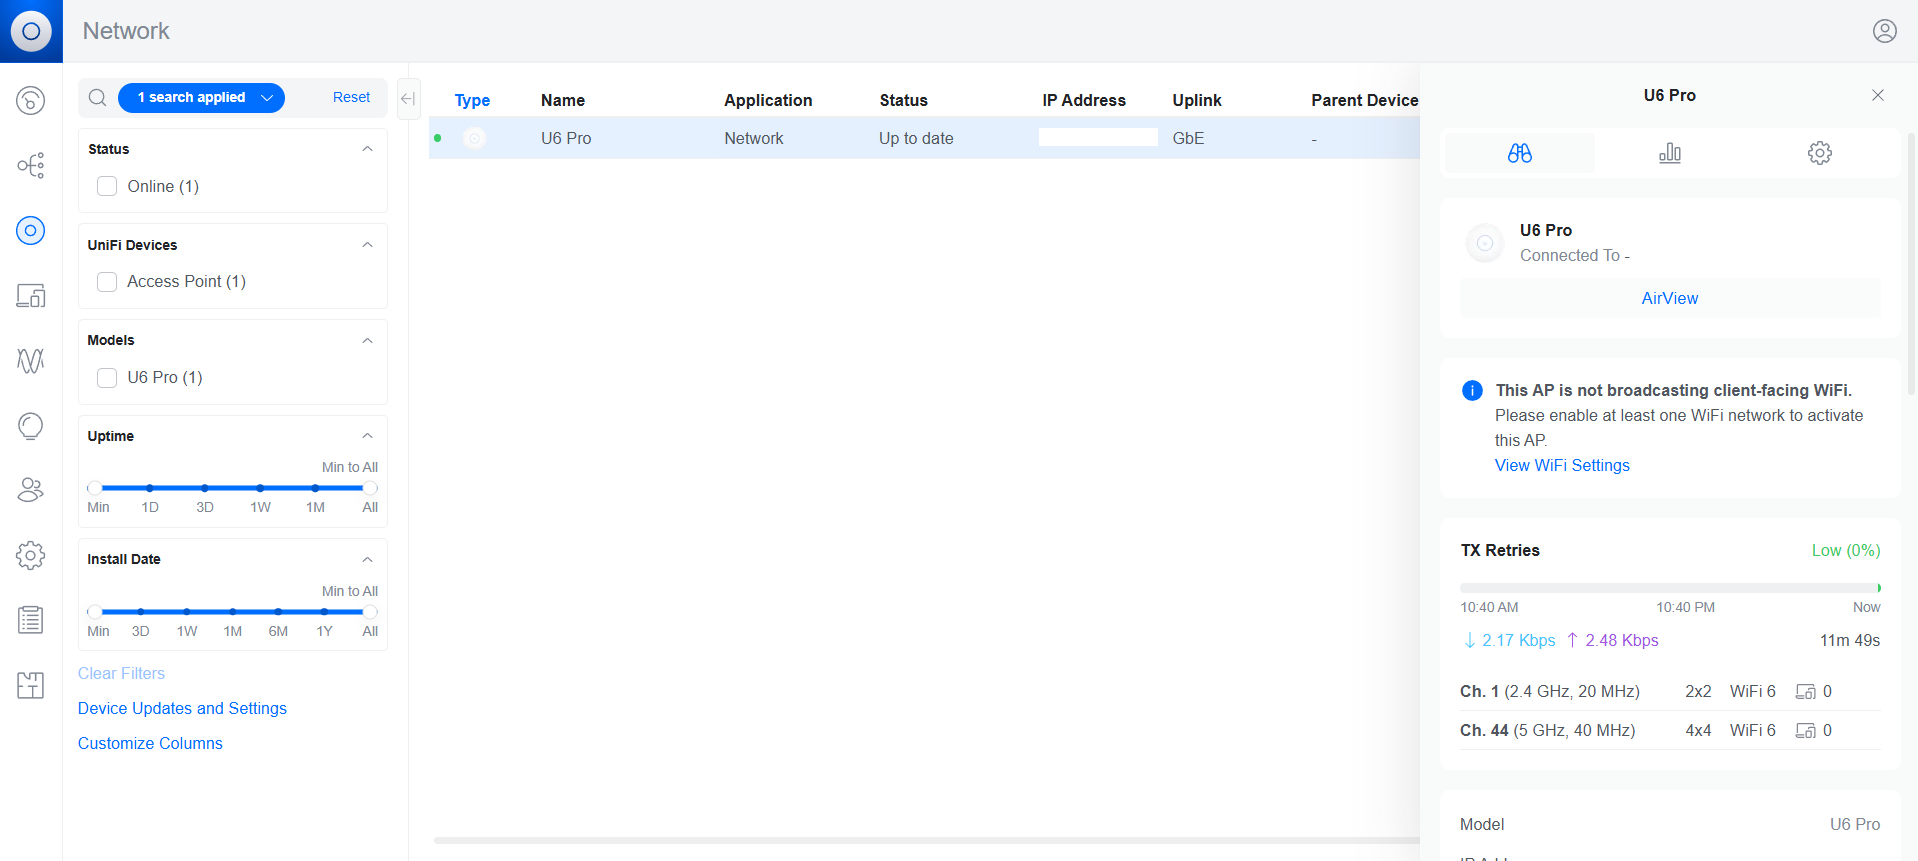
Task: Click the 'Low (0%)' TX retries value
Action: click(1846, 550)
